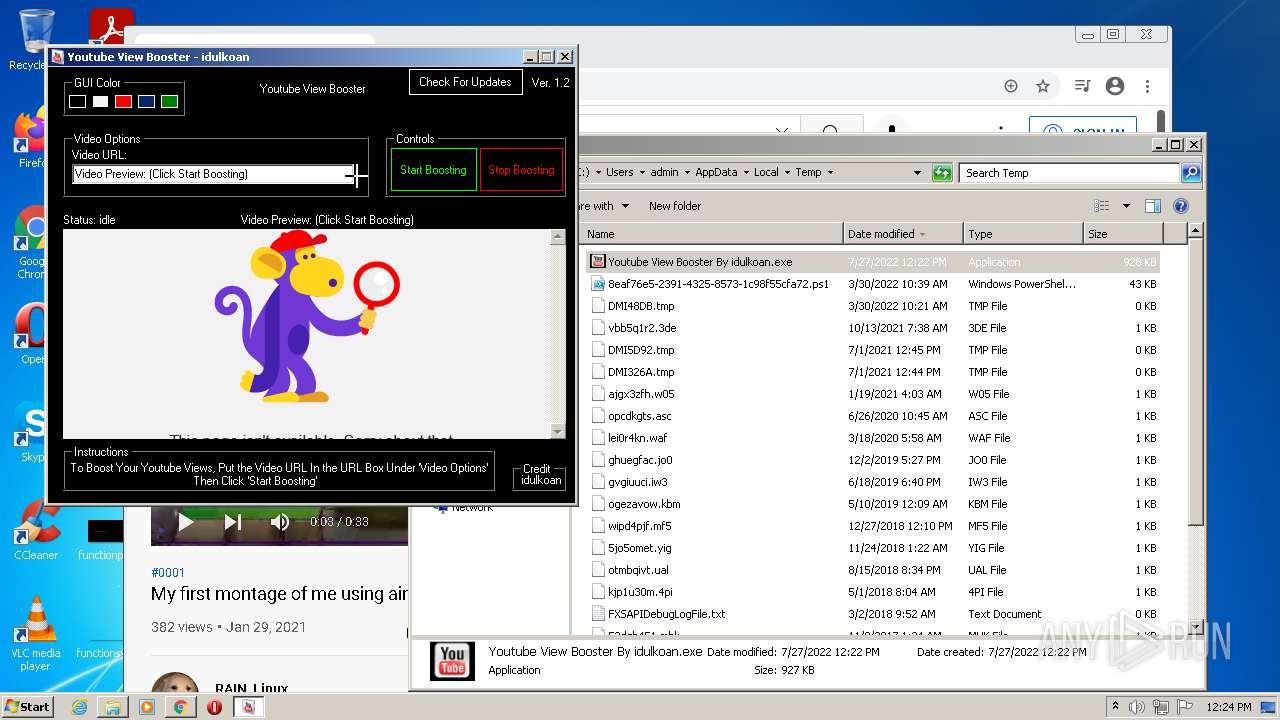Expand the Temp breadcrumb arrow
1280x720 pixels.
[x=830, y=173]
